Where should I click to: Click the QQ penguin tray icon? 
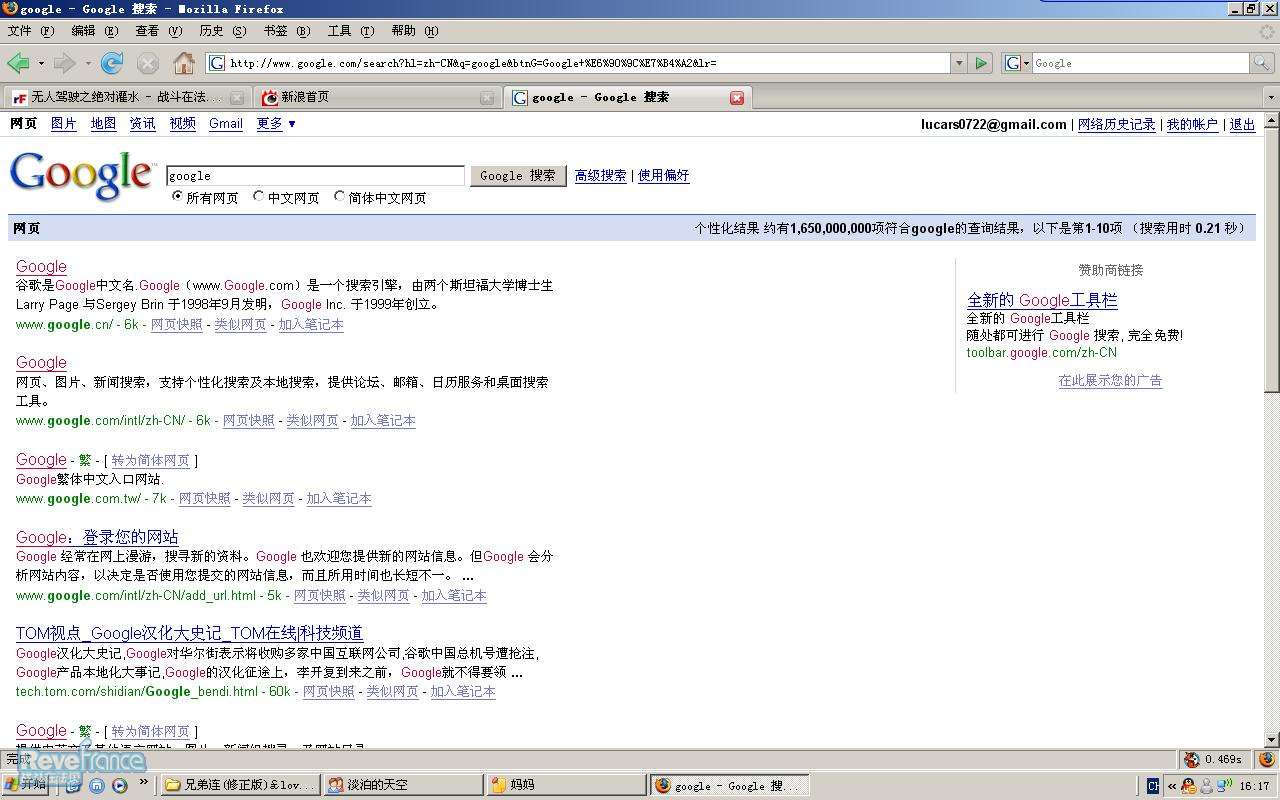1188,786
